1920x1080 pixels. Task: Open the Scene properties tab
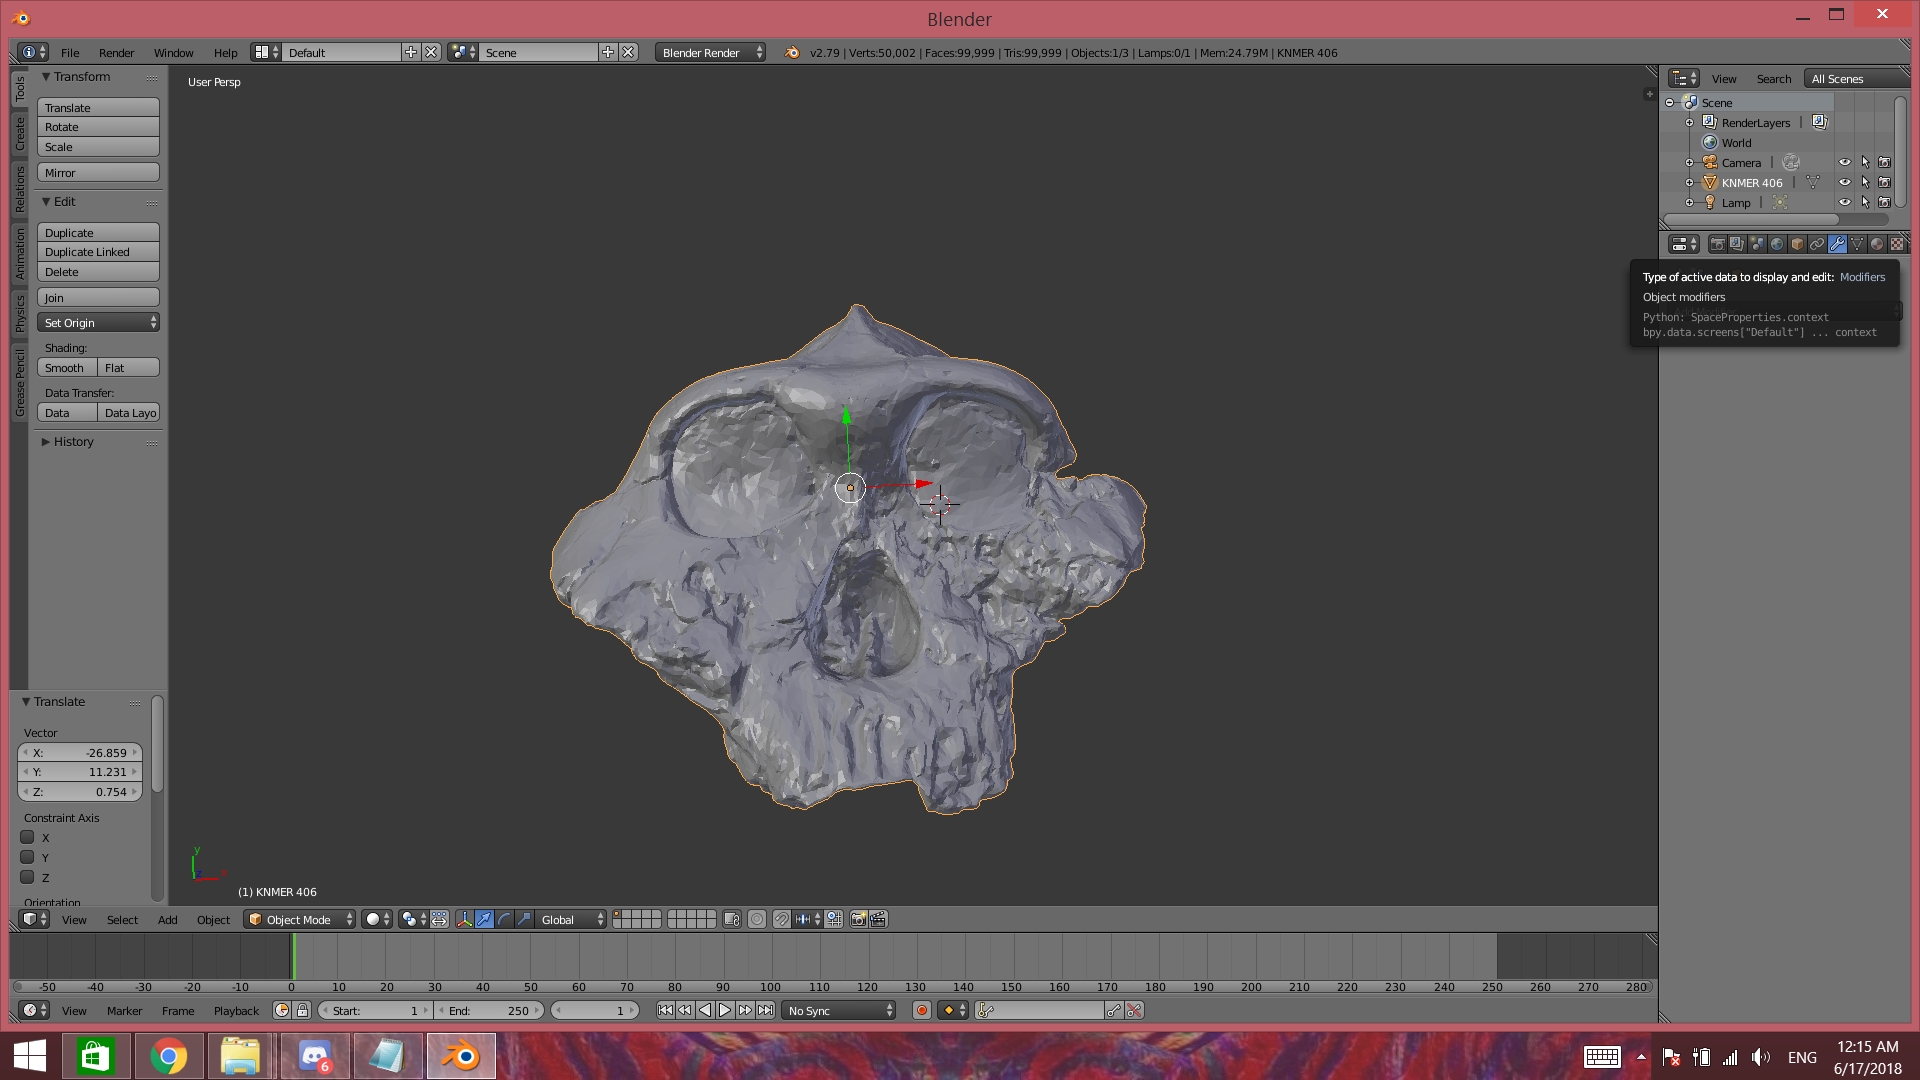click(1757, 244)
